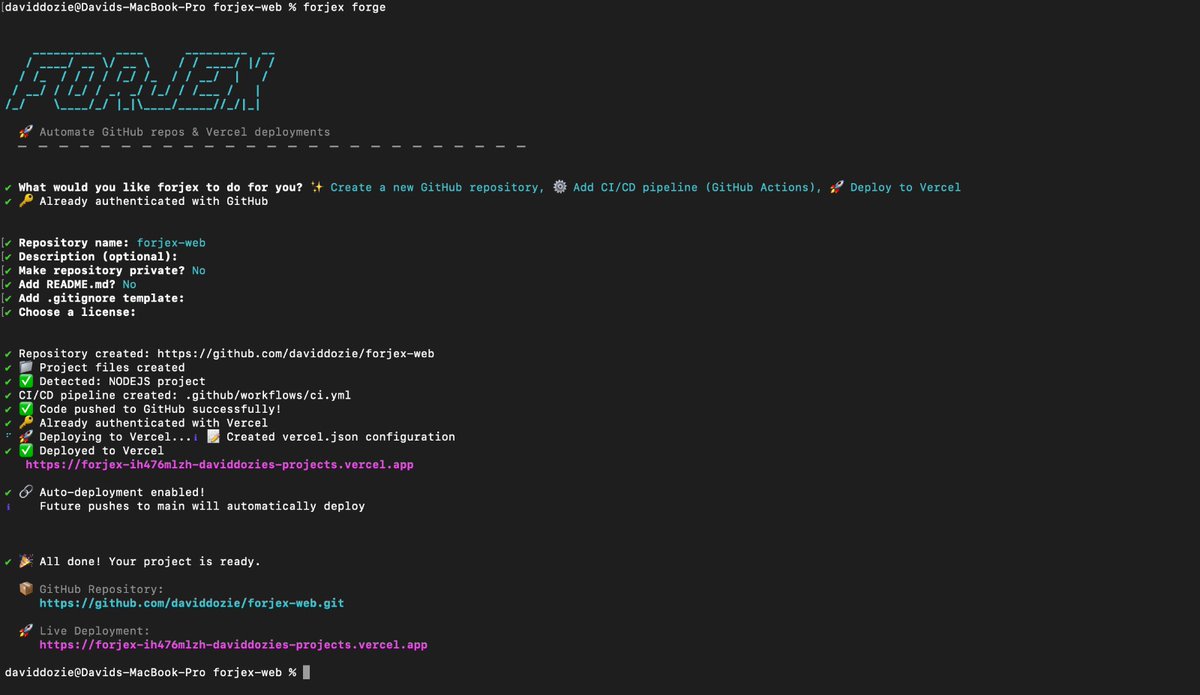
Task: Click the 'Add CI/CD pipeline (GitHub Actions),' text
Action: pyautogui.click(x=697, y=187)
